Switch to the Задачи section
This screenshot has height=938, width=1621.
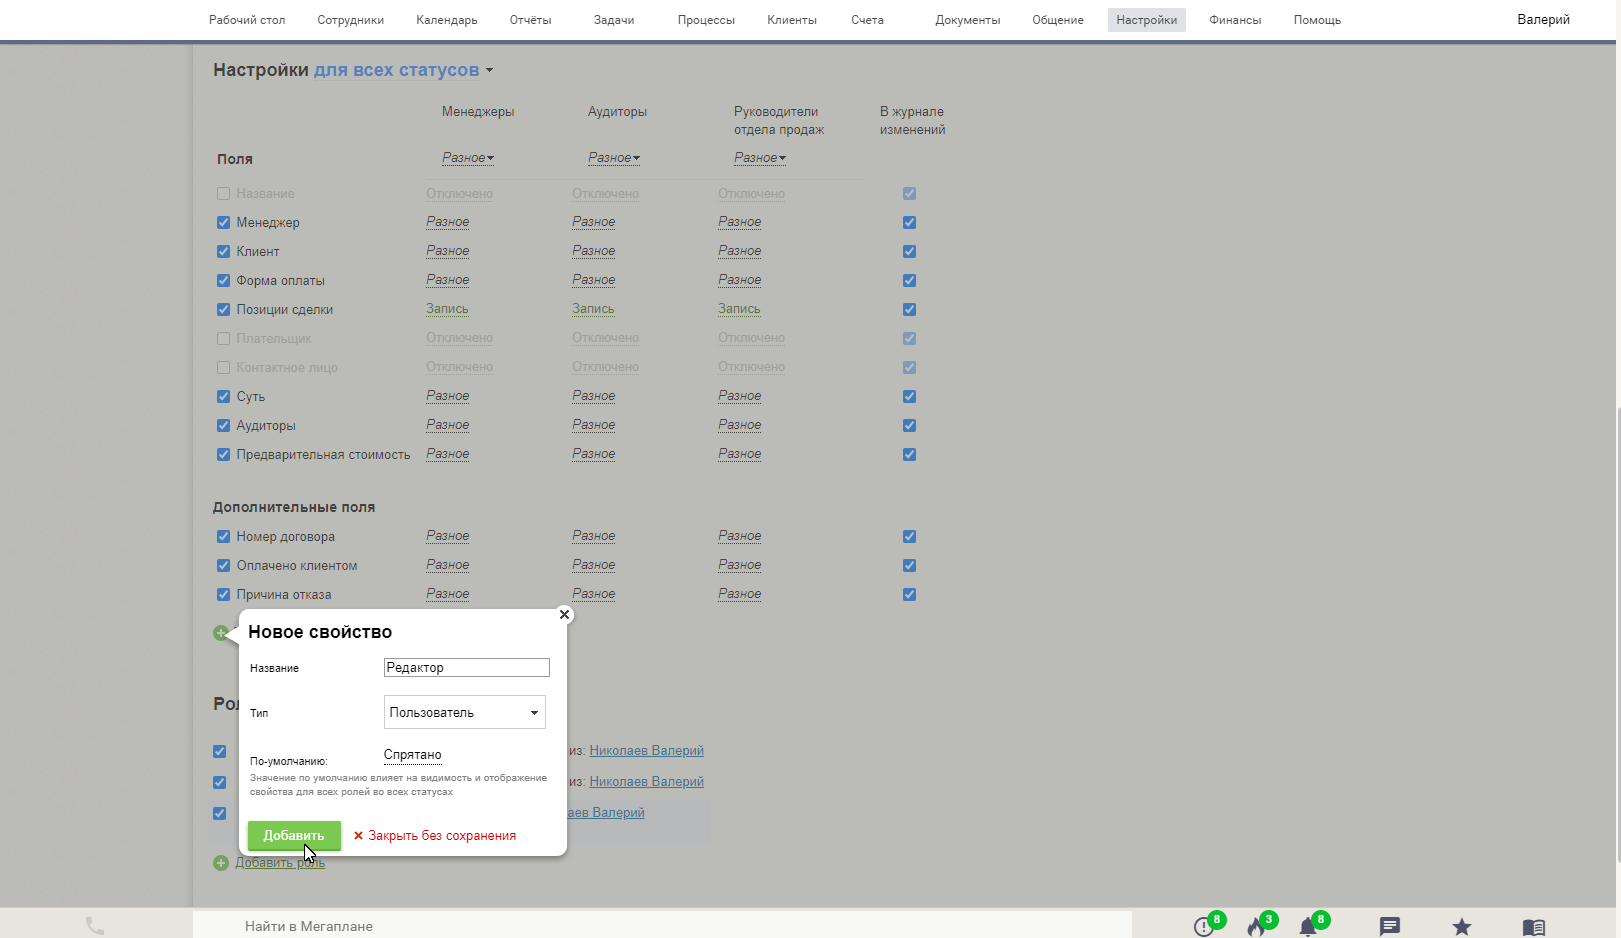tap(614, 20)
